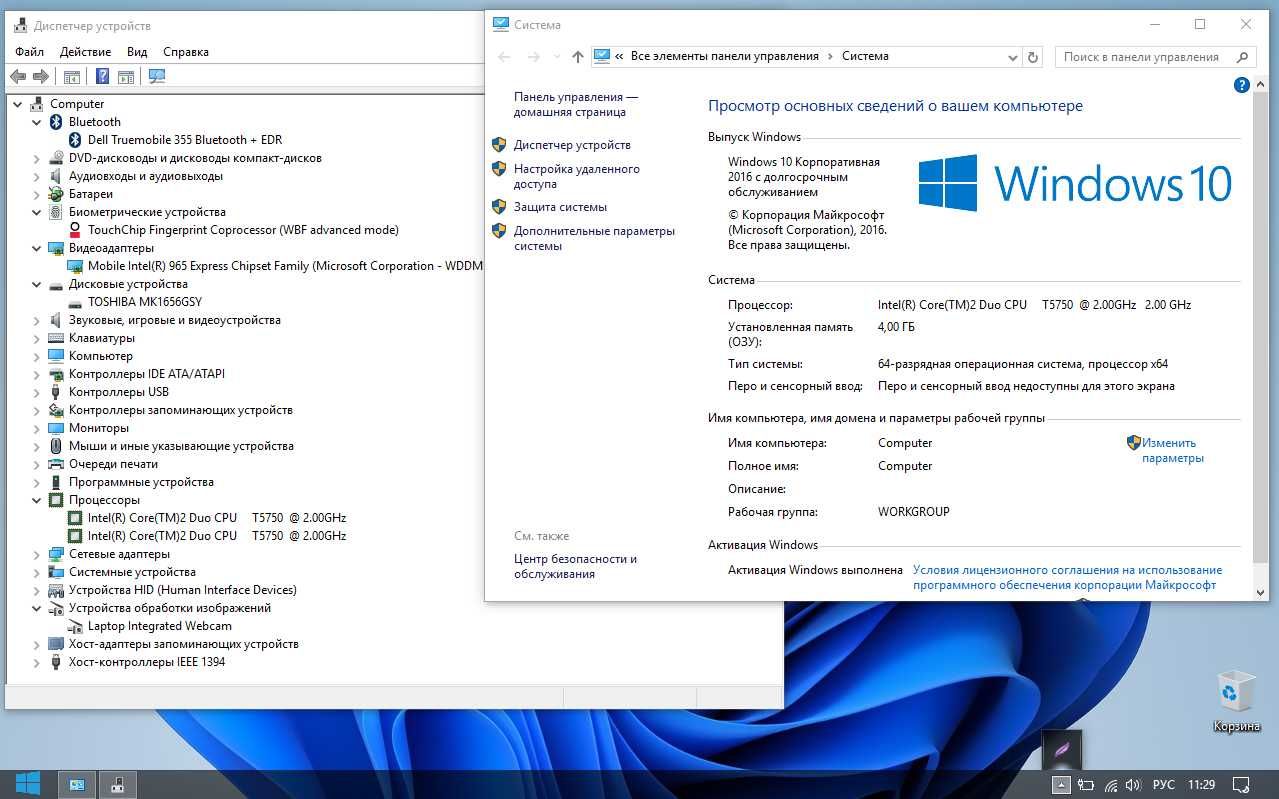Open the Help icon in Device Manager toolbar
Screen dimensions: 1279x799
coord(102,76)
